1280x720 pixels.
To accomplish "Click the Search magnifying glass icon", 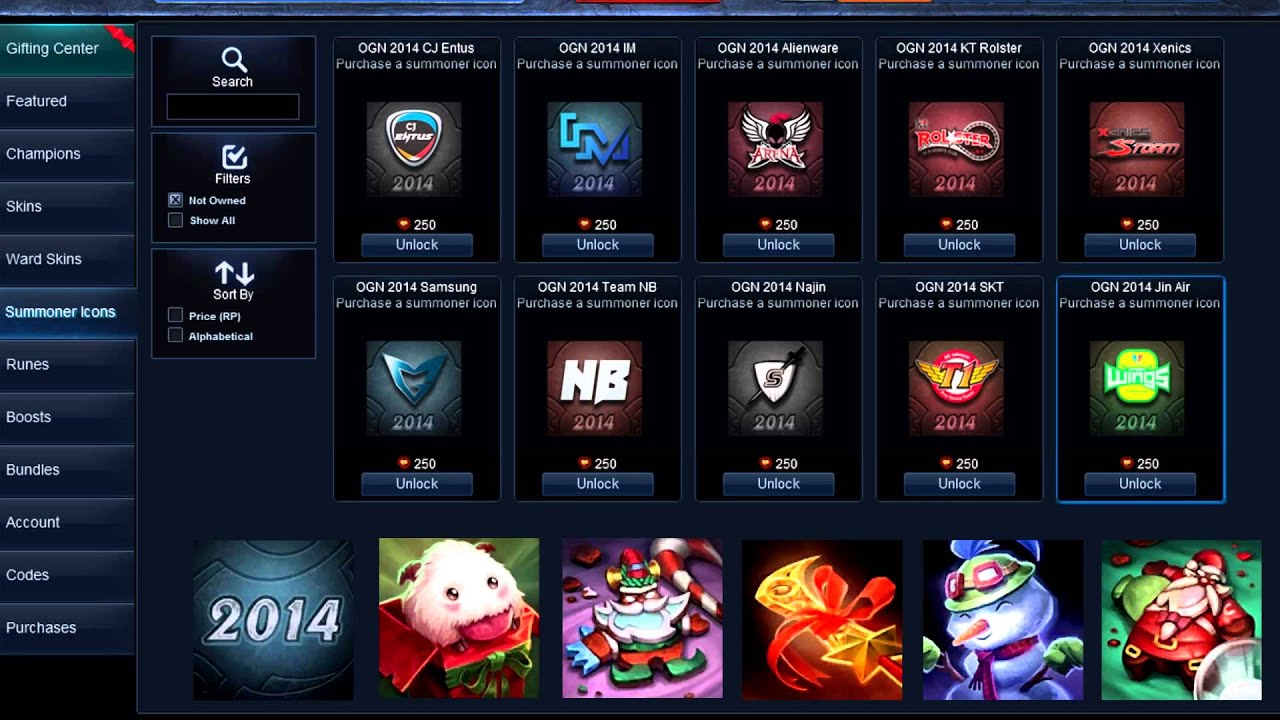I will pos(233,59).
